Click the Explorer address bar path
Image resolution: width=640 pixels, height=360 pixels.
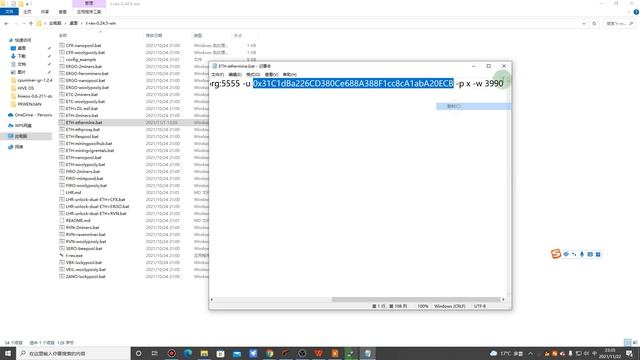coord(82,23)
